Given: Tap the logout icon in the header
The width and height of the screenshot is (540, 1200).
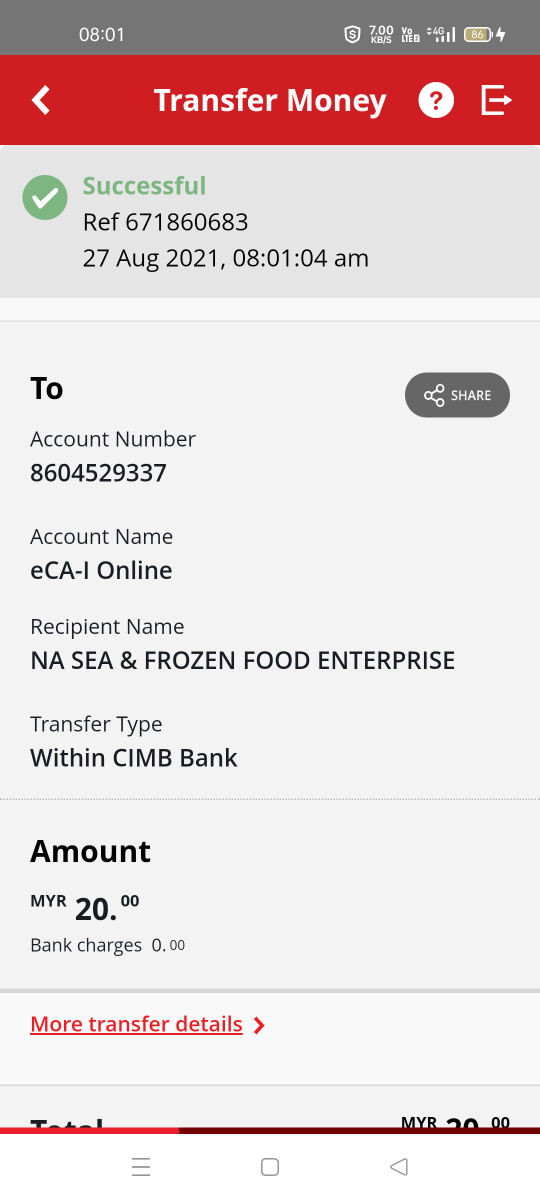Looking at the screenshot, I should point(496,100).
